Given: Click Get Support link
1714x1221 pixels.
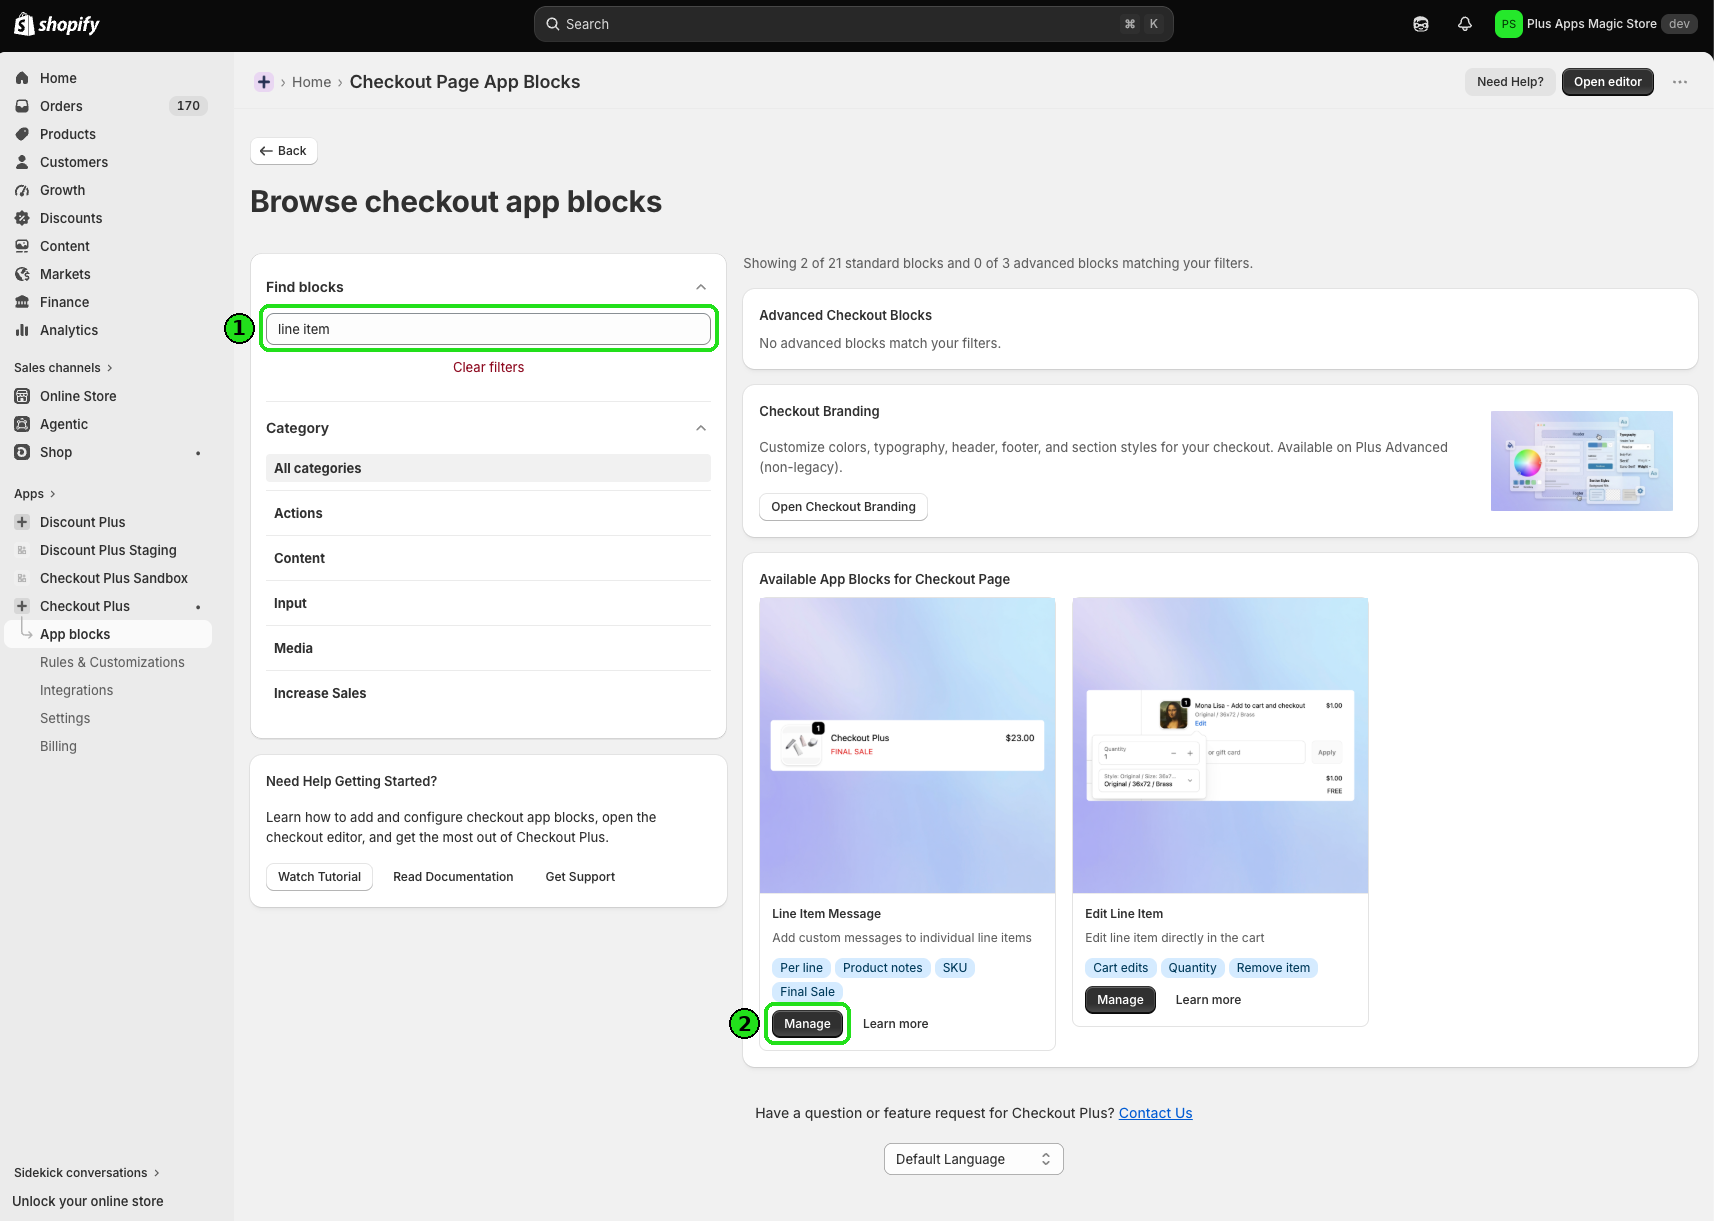Looking at the screenshot, I should [x=580, y=877].
